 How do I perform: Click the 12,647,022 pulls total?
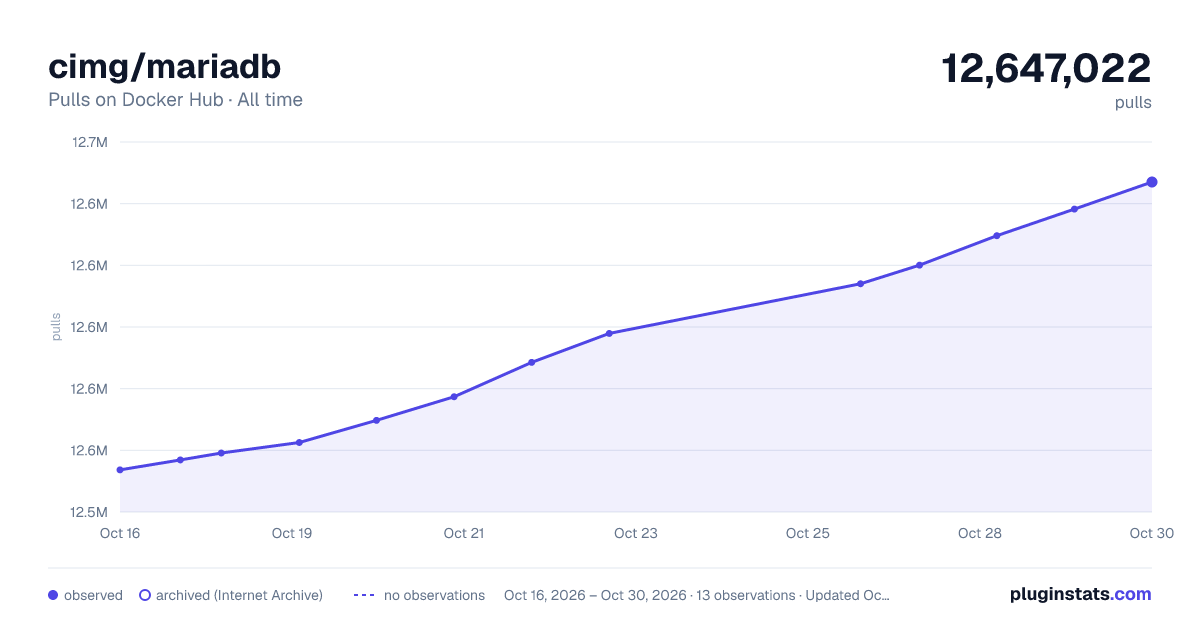click(1046, 69)
